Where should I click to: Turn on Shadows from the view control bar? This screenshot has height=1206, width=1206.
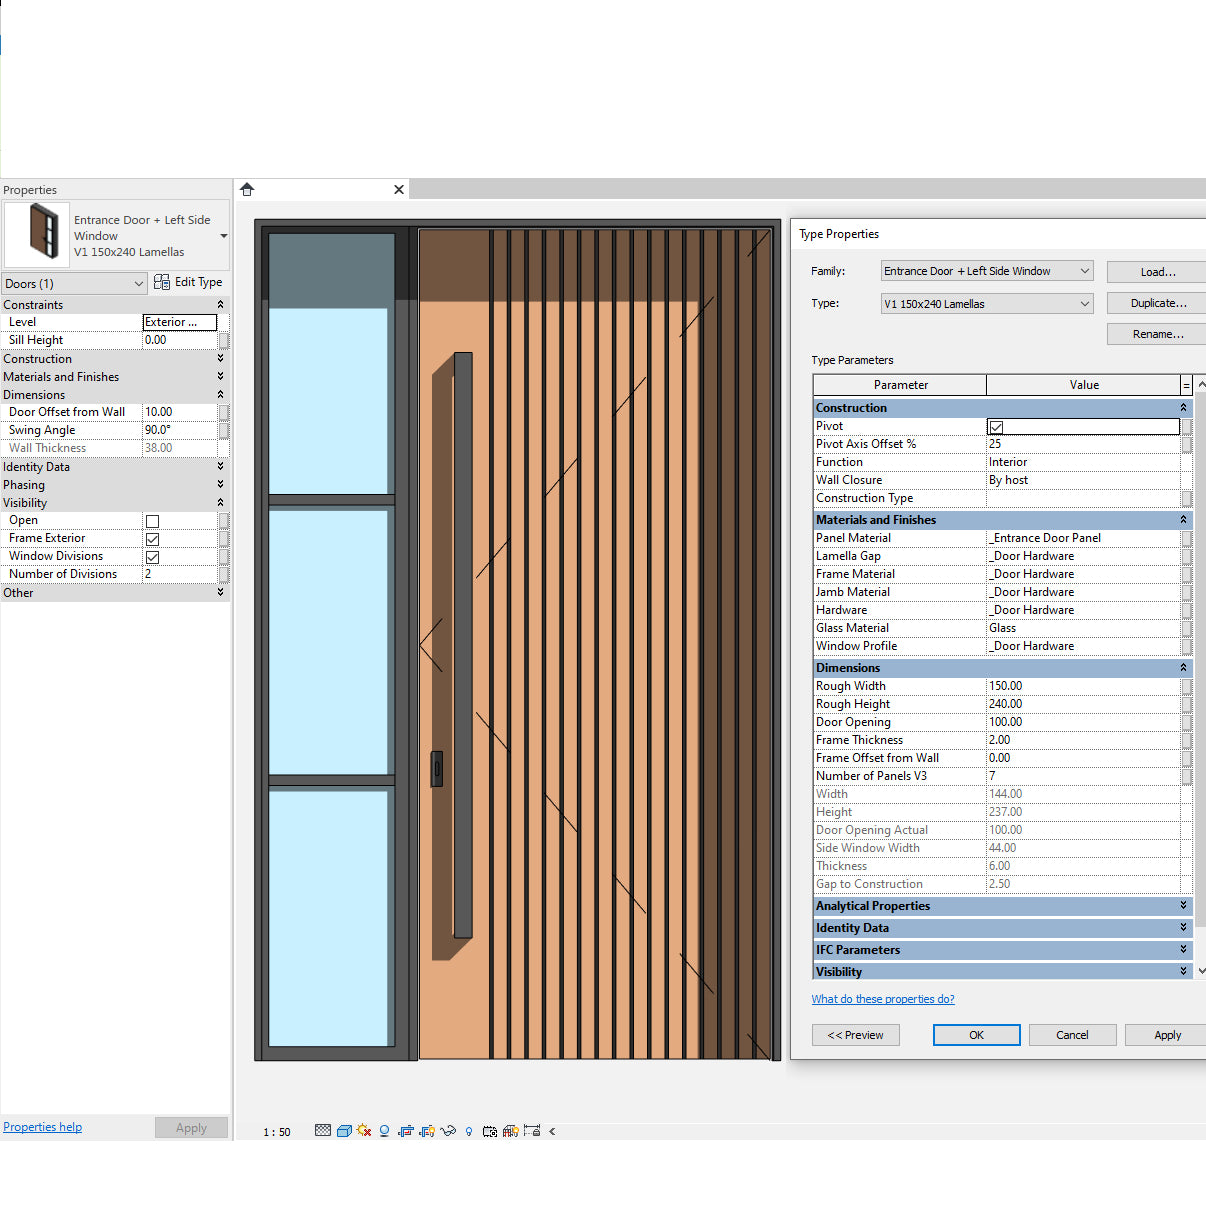pos(384,1130)
